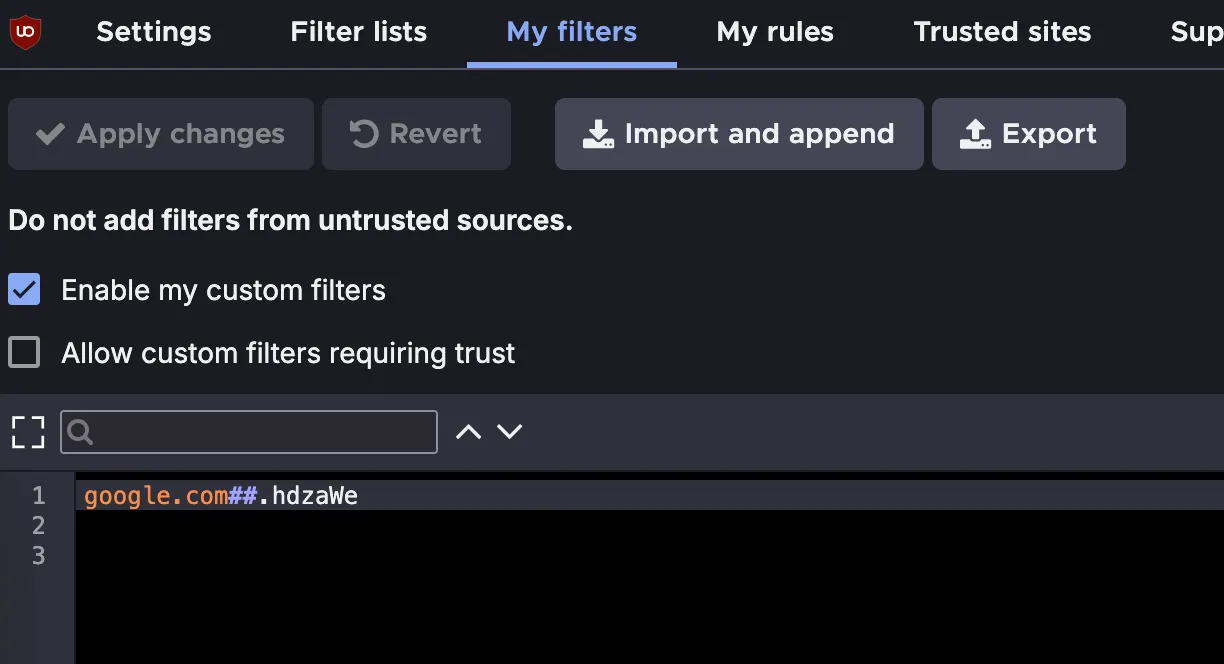Image resolution: width=1224 pixels, height=664 pixels.
Task: Click the down arrow search navigation icon
Action: (510, 430)
